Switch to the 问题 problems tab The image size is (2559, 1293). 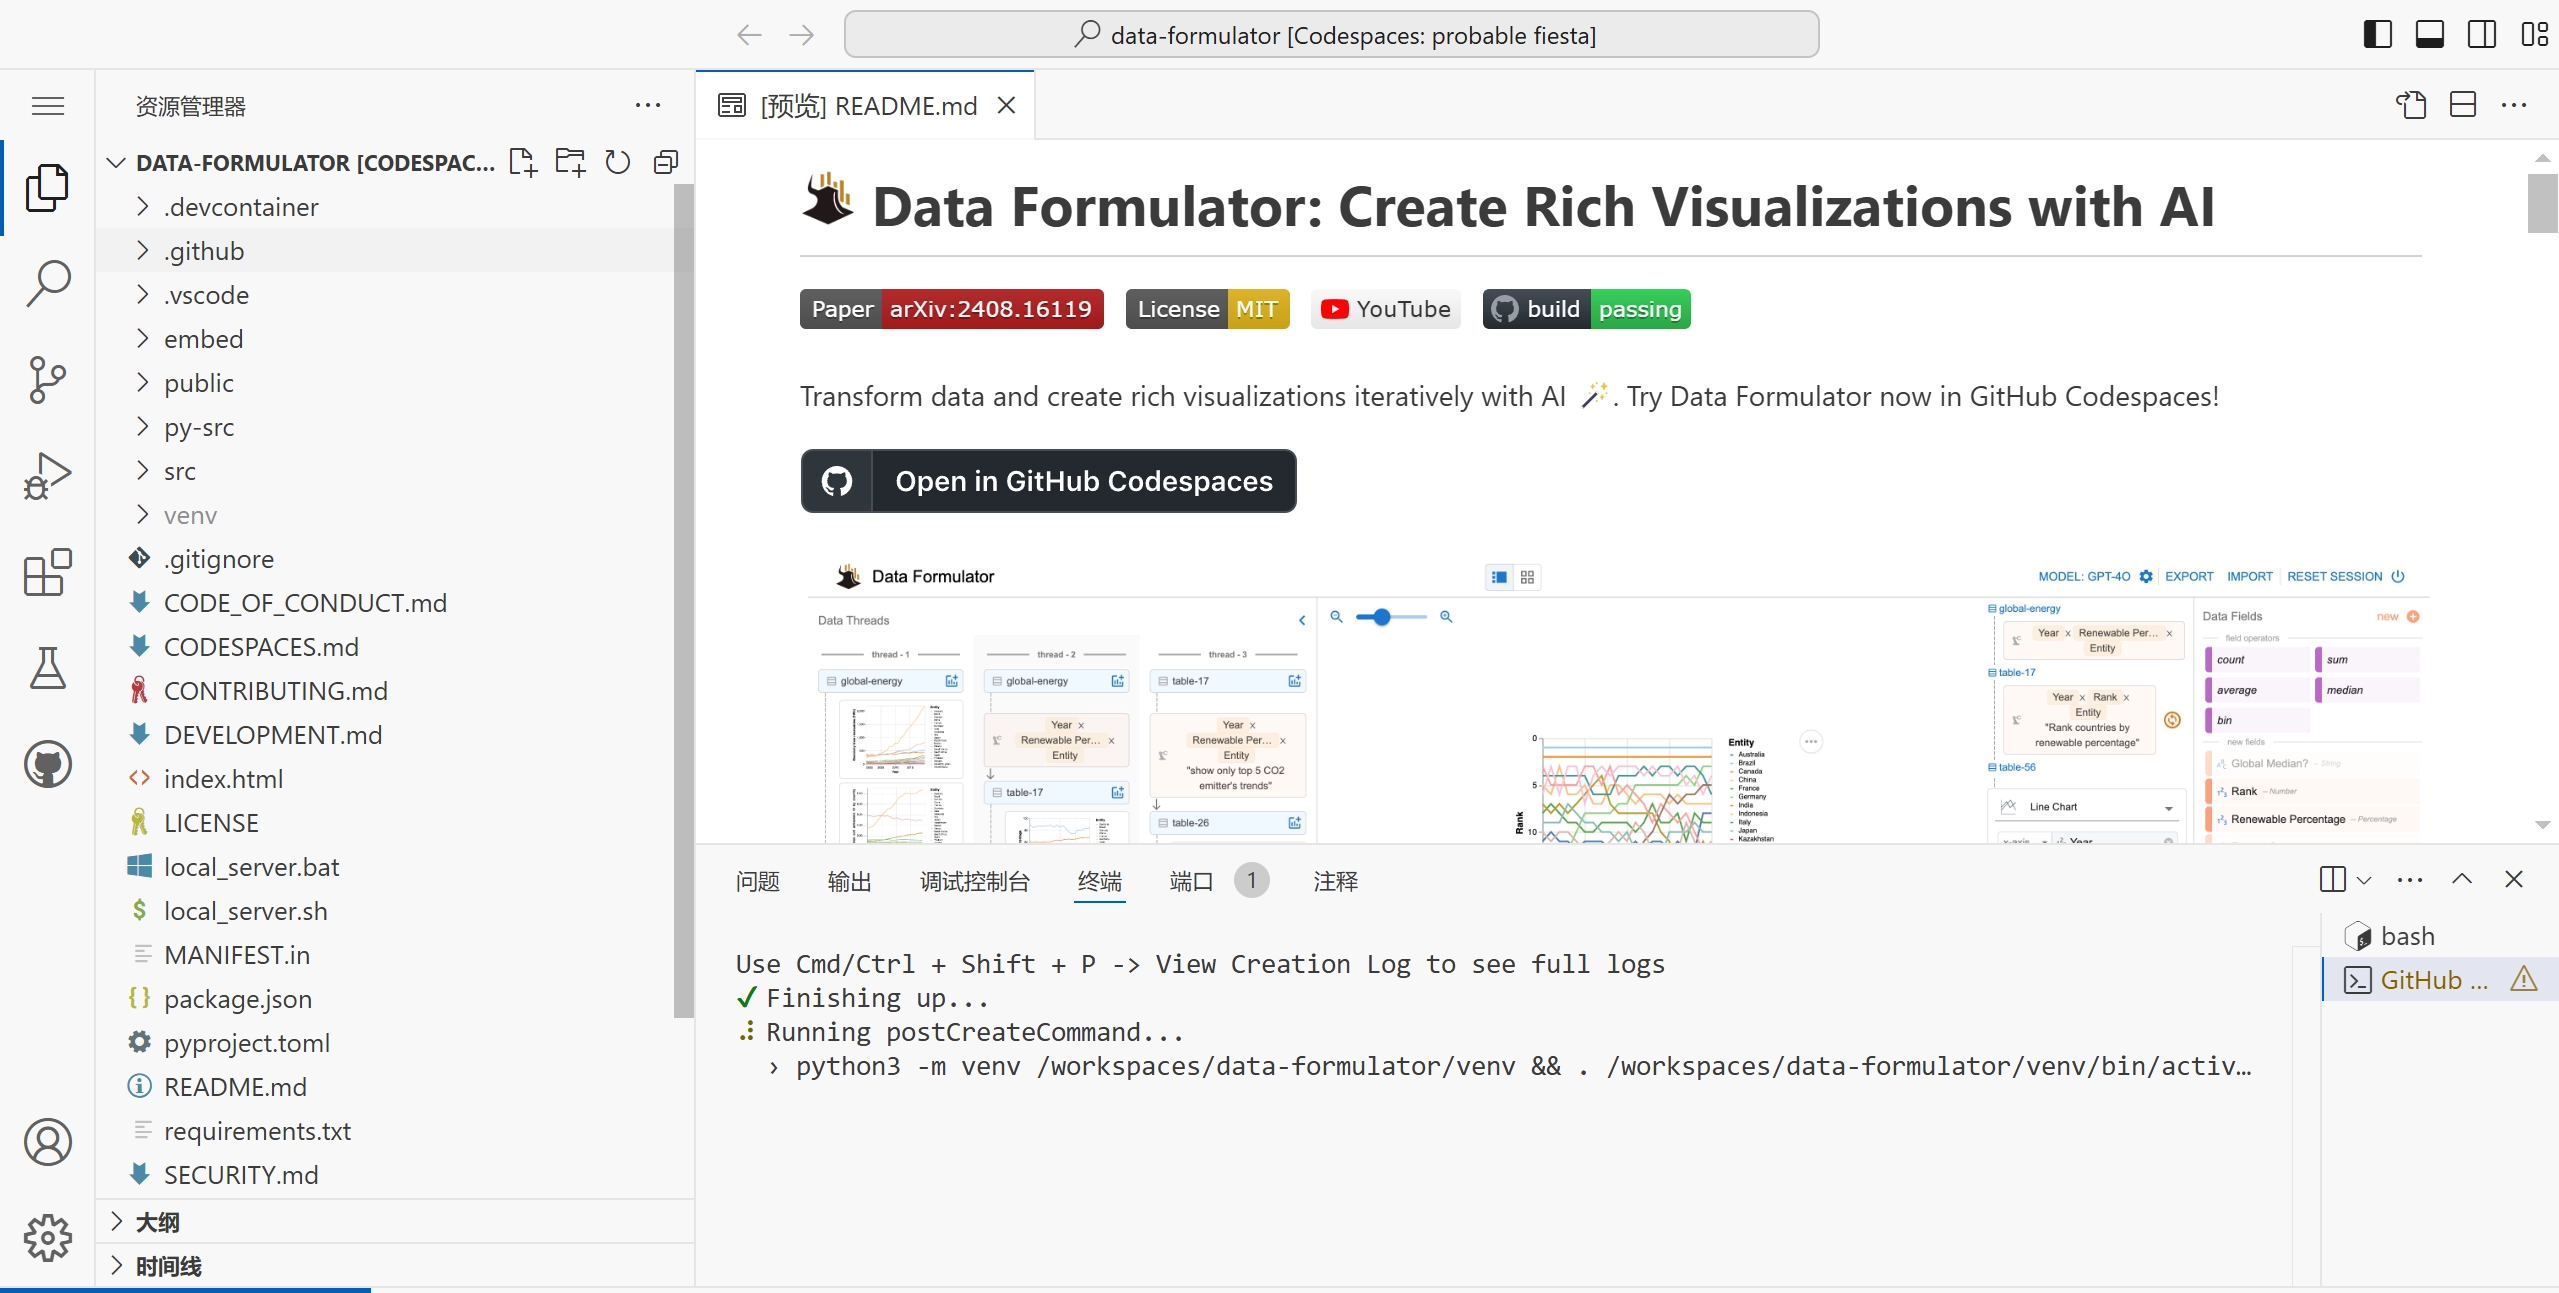pyautogui.click(x=757, y=881)
